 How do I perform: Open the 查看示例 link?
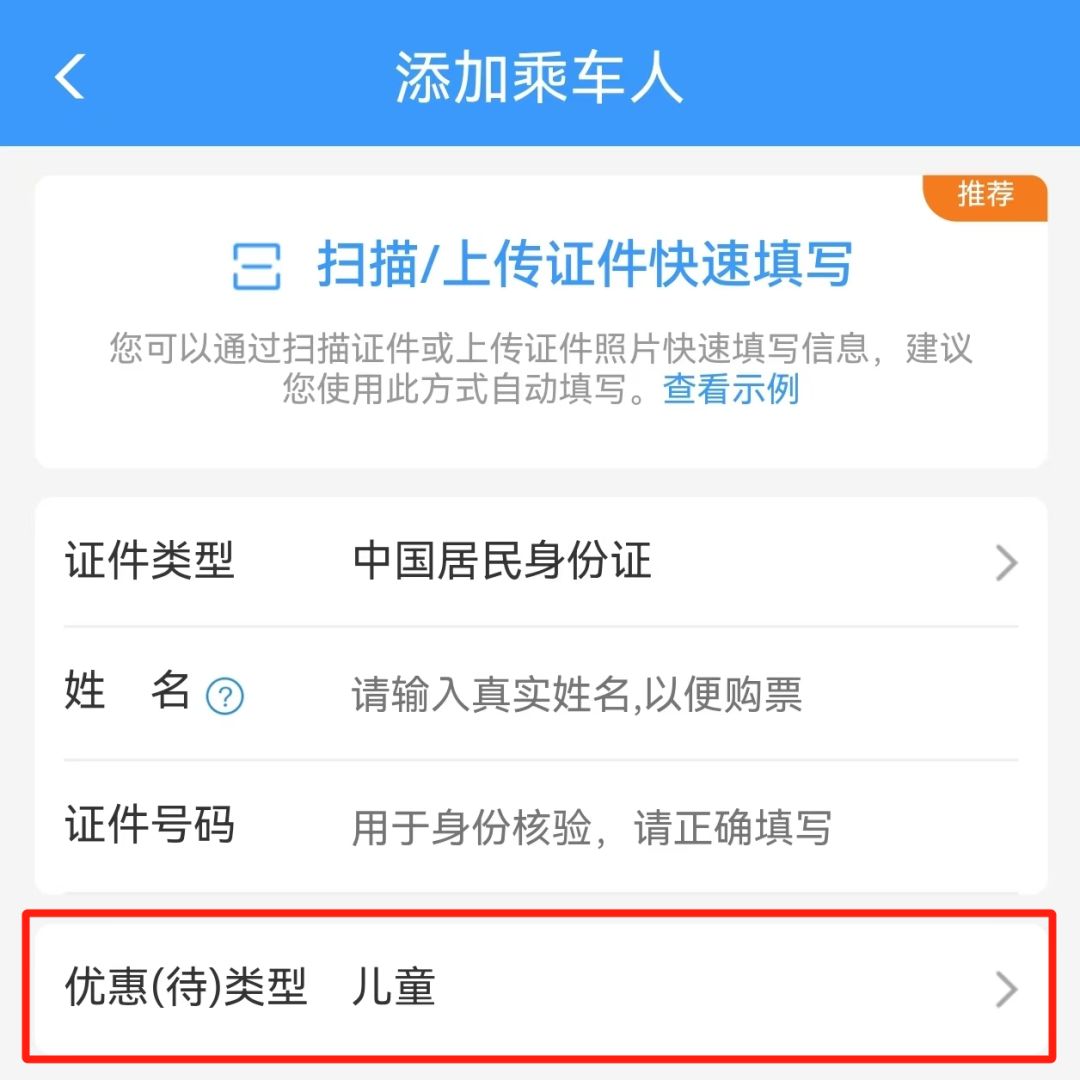(731, 389)
